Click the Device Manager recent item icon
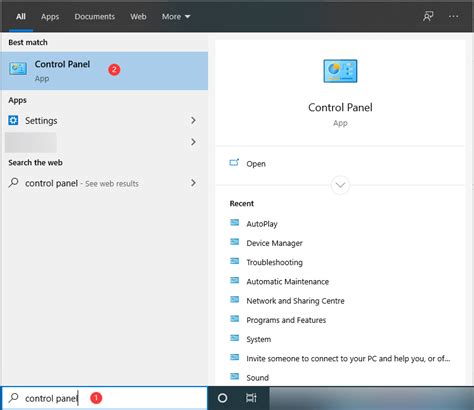This screenshot has width=474, height=410. click(235, 242)
